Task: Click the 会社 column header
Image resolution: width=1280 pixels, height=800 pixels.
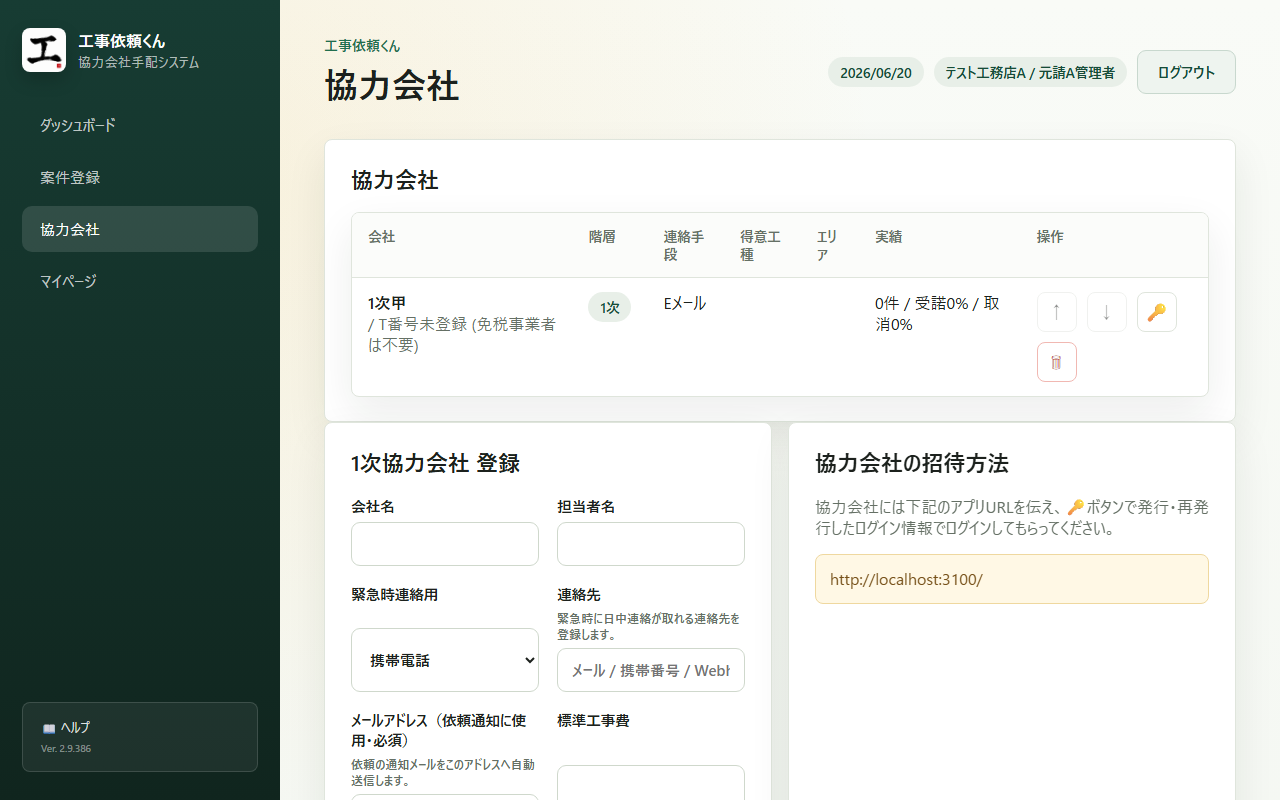Action: click(381, 237)
